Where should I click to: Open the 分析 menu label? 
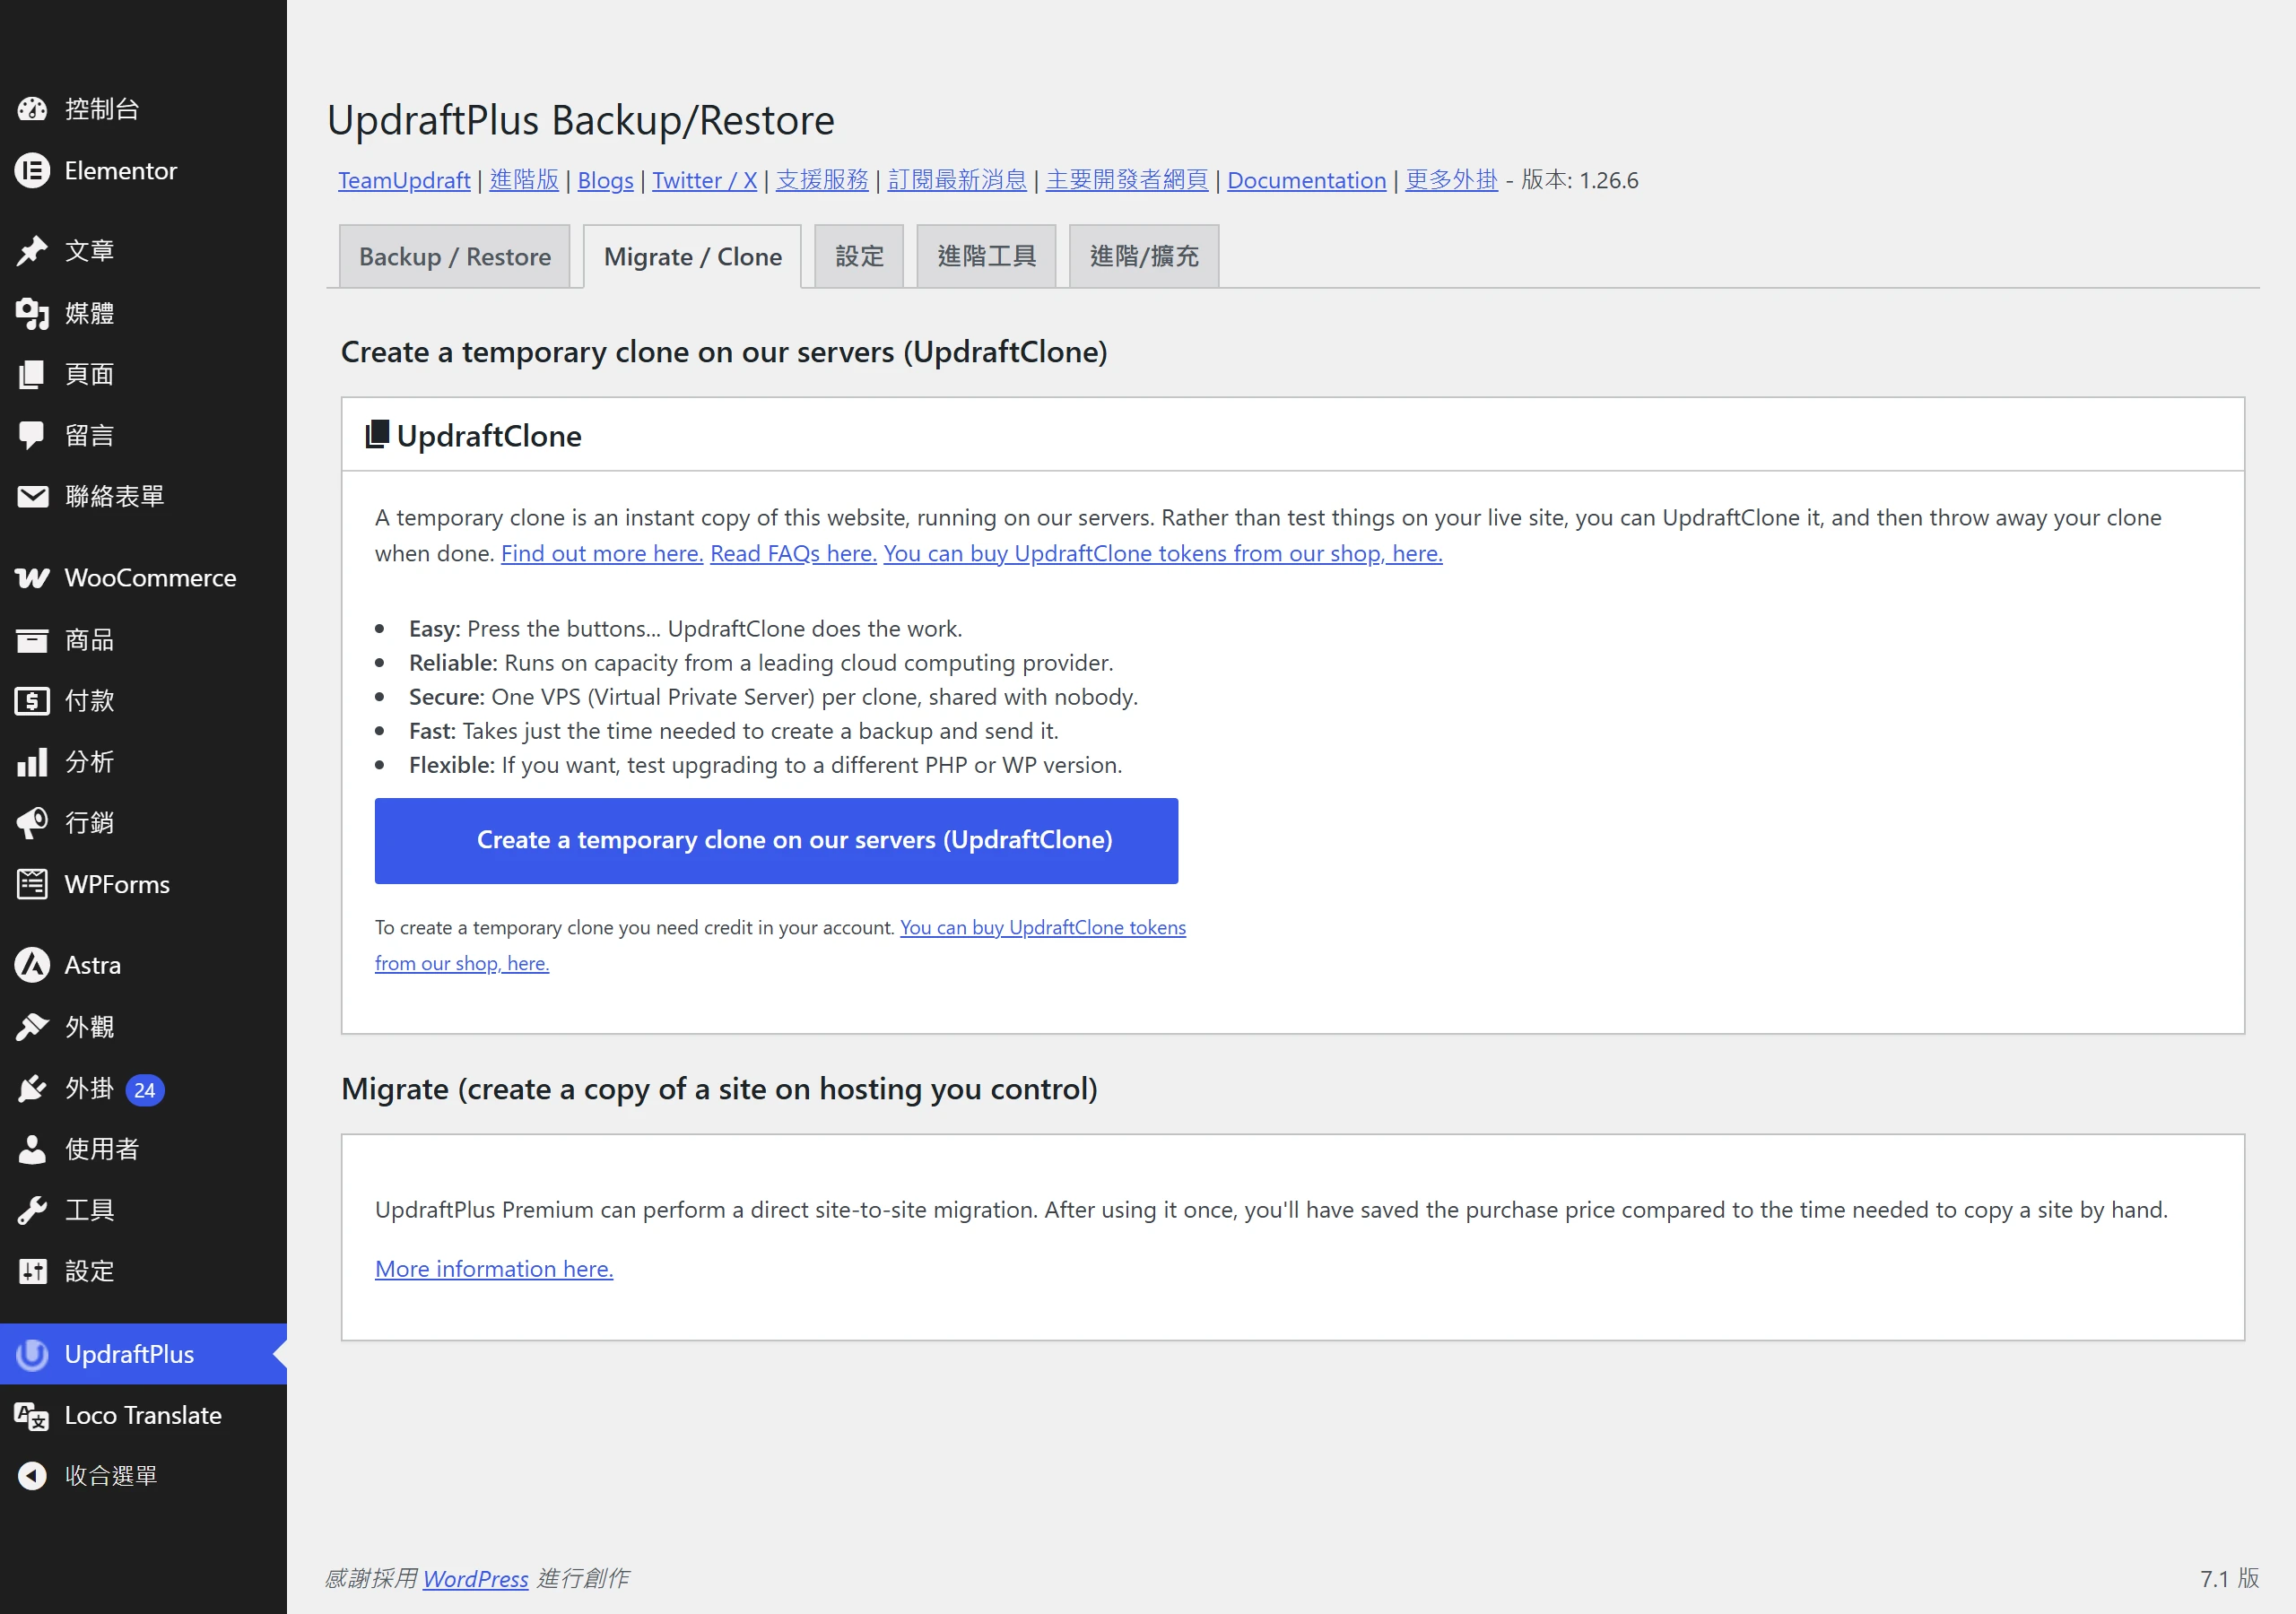pyautogui.click(x=89, y=762)
